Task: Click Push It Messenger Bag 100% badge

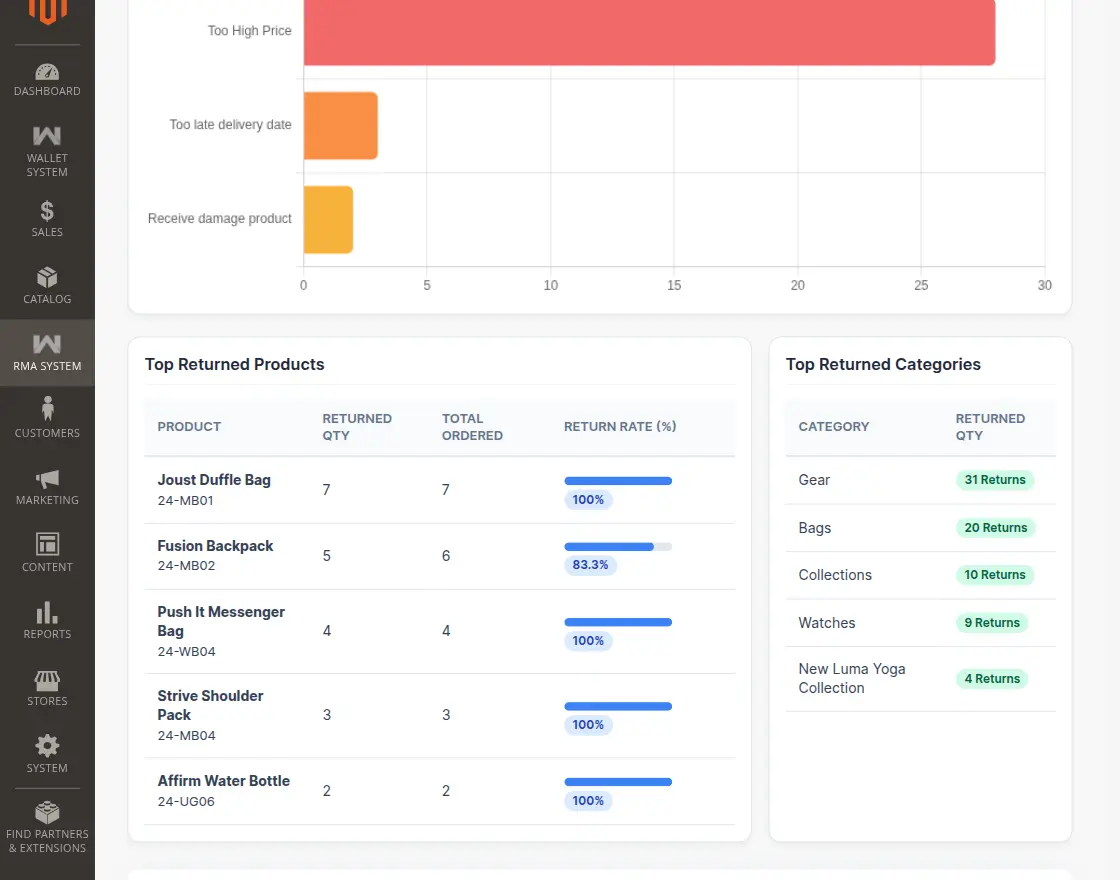Action: [x=588, y=641]
